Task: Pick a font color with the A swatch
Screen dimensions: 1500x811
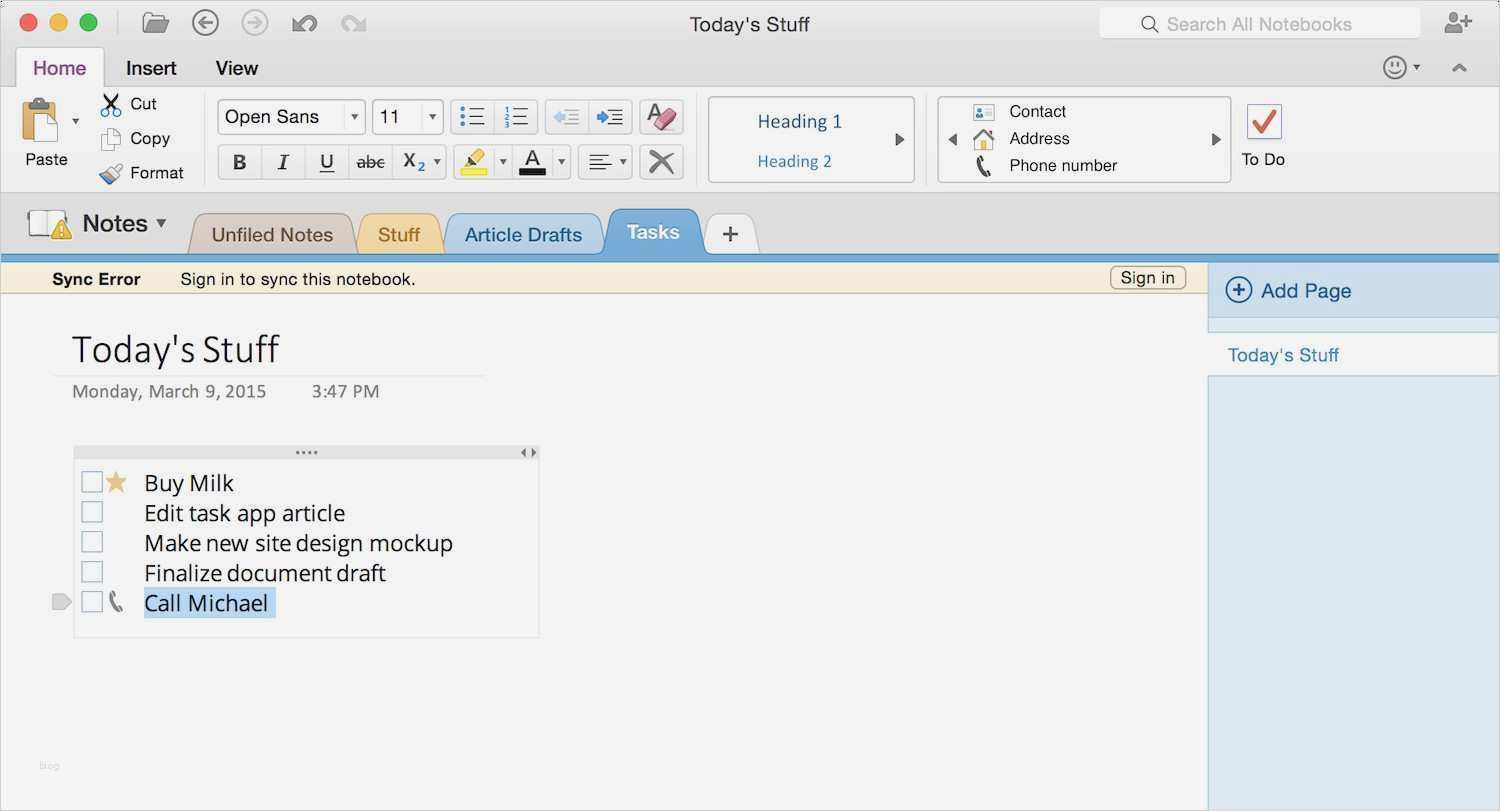Action: pos(533,161)
